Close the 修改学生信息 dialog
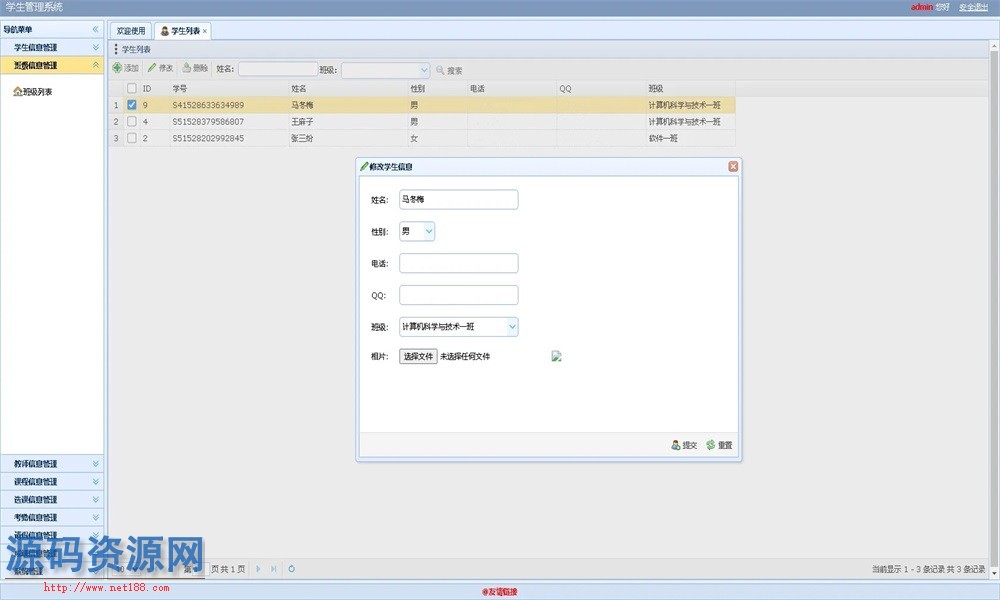This screenshot has width=1000, height=600. [x=733, y=167]
